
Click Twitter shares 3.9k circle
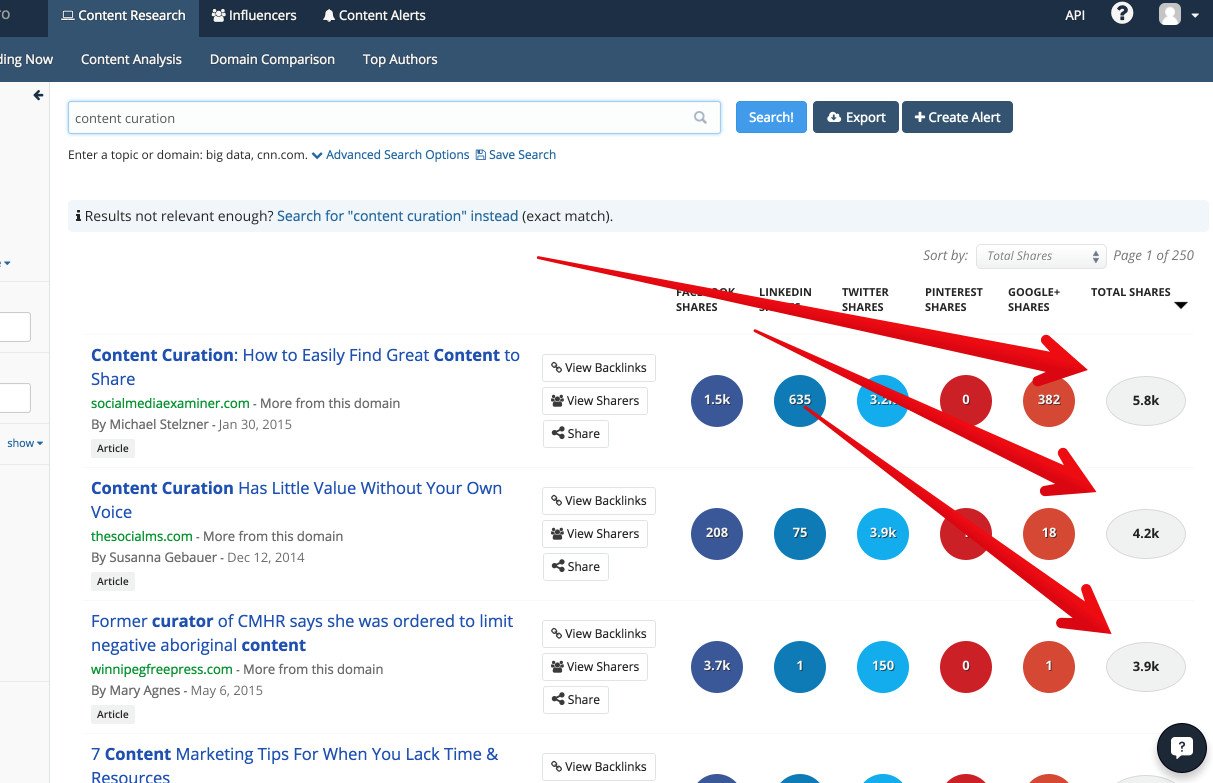[883, 533]
